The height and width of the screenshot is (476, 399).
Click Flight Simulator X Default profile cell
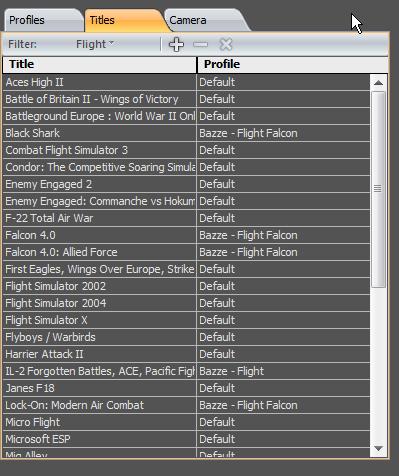coord(283,320)
